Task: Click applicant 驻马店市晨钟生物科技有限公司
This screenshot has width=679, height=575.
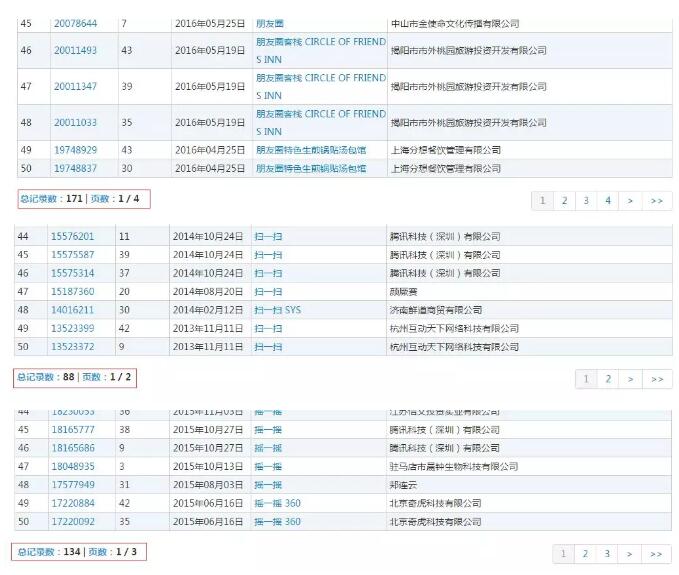Action: pos(454,466)
